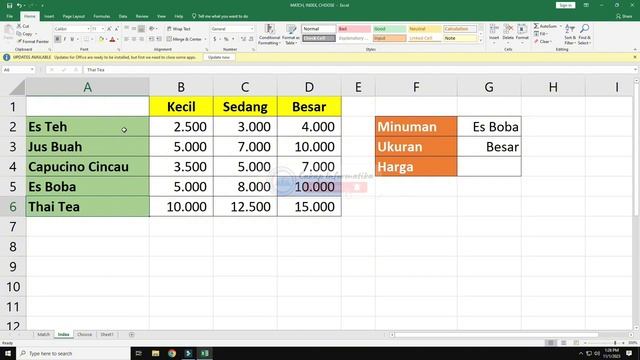Viewport: 640px width, 360px height.
Task: Align text to the right
Action: [x=141, y=39]
